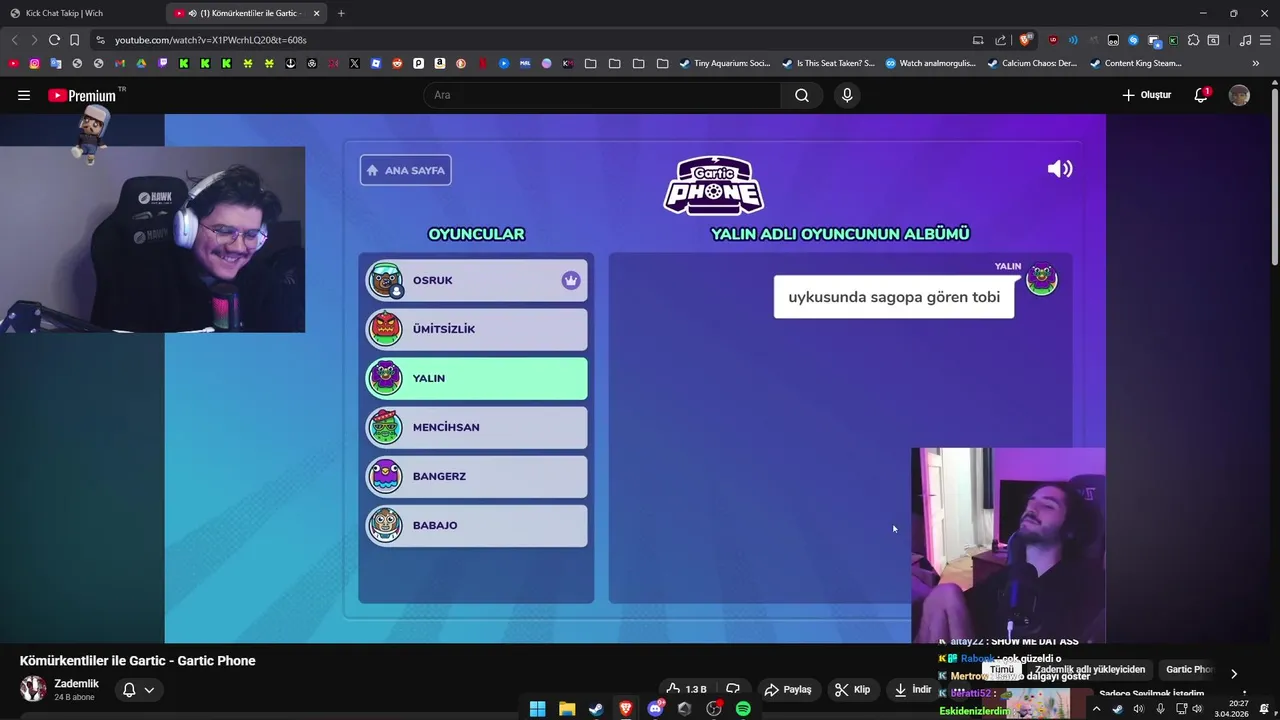Open the Steam taskbar icon
The width and height of the screenshot is (1280, 720).
[596, 709]
